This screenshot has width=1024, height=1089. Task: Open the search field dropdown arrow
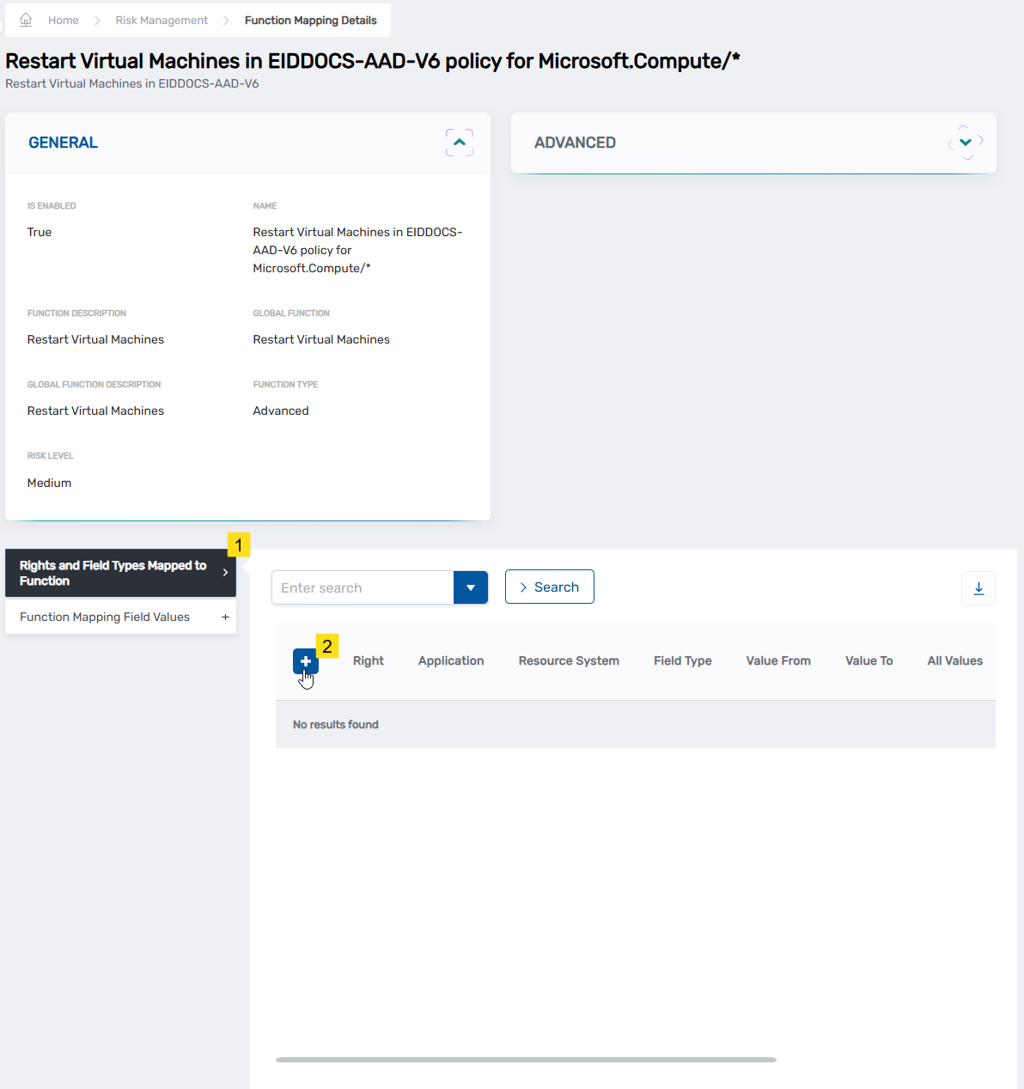[470, 588]
